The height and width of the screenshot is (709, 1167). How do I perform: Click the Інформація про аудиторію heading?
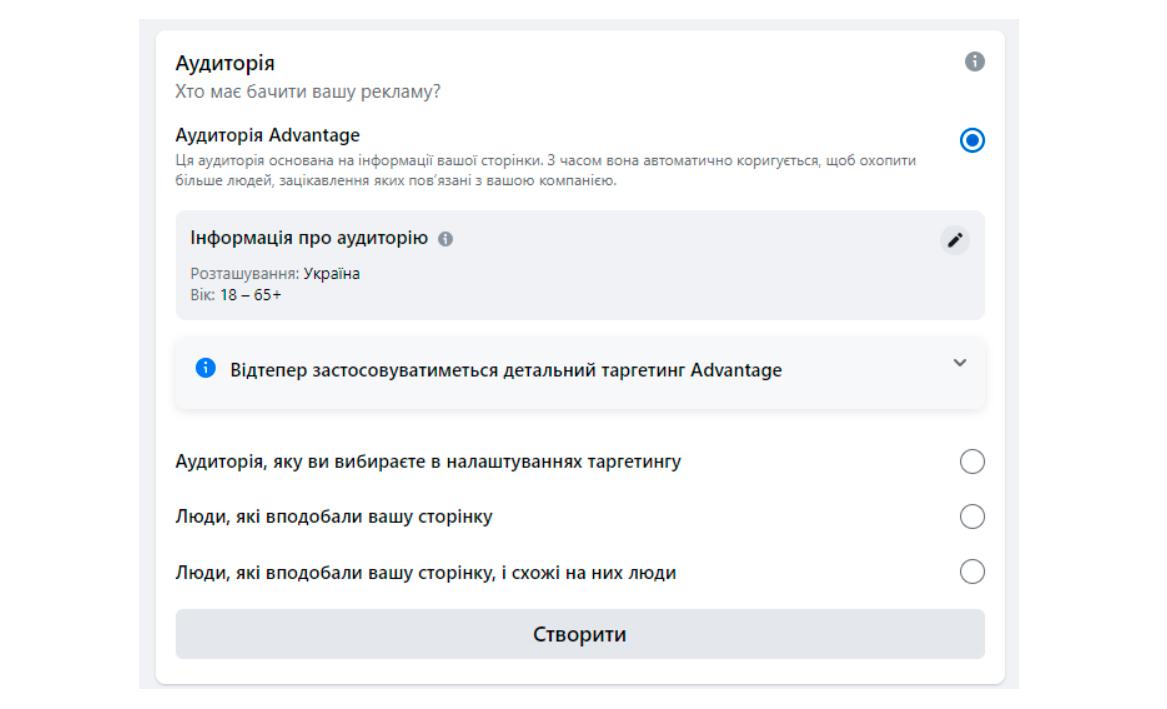(309, 238)
